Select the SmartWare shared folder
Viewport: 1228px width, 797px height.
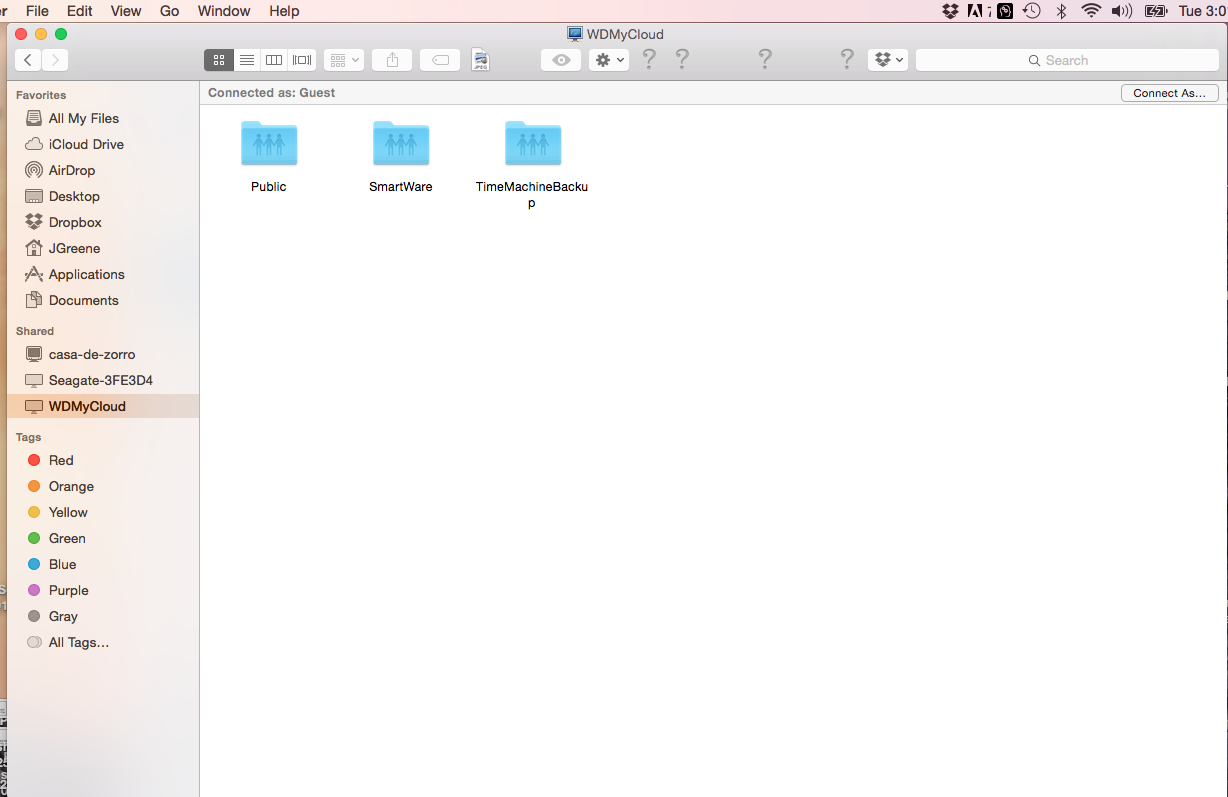[x=401, y=144]
